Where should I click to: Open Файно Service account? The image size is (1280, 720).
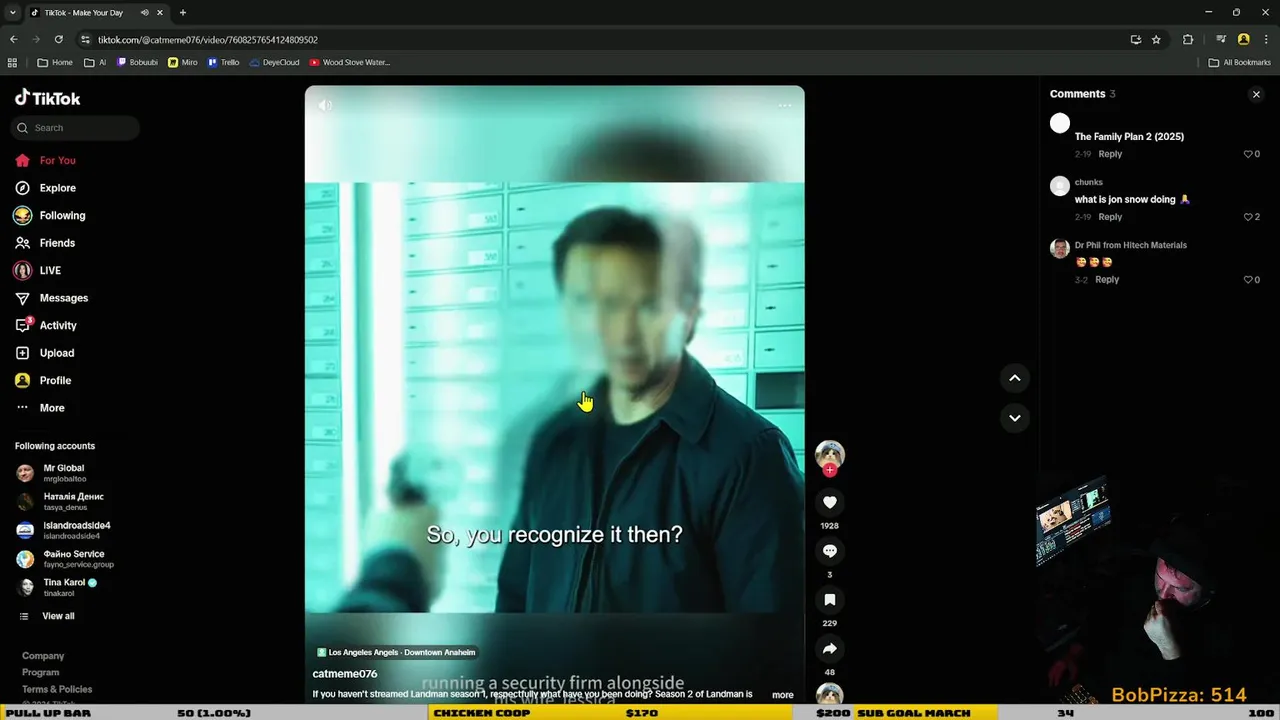pos(65,558)
